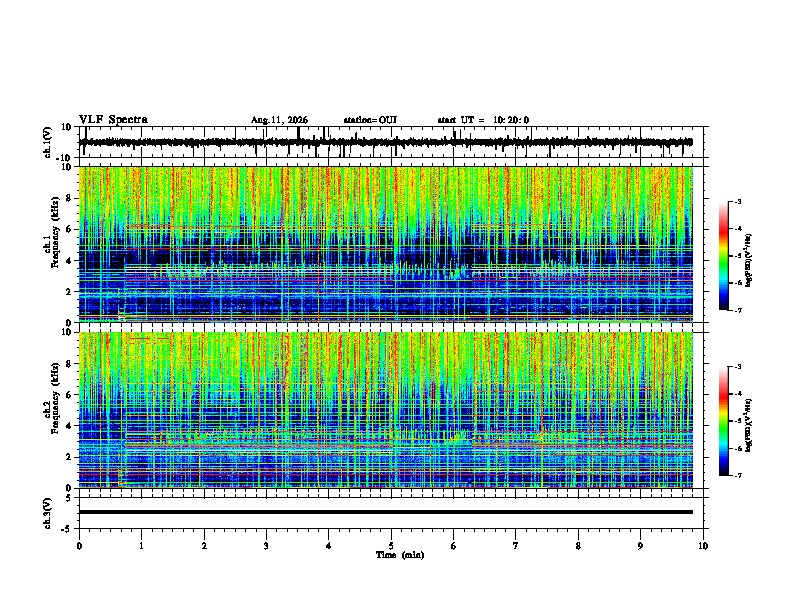Click time axis tick label "7"
This screenshot has width=792, height=612.
[x=516, y=546]
